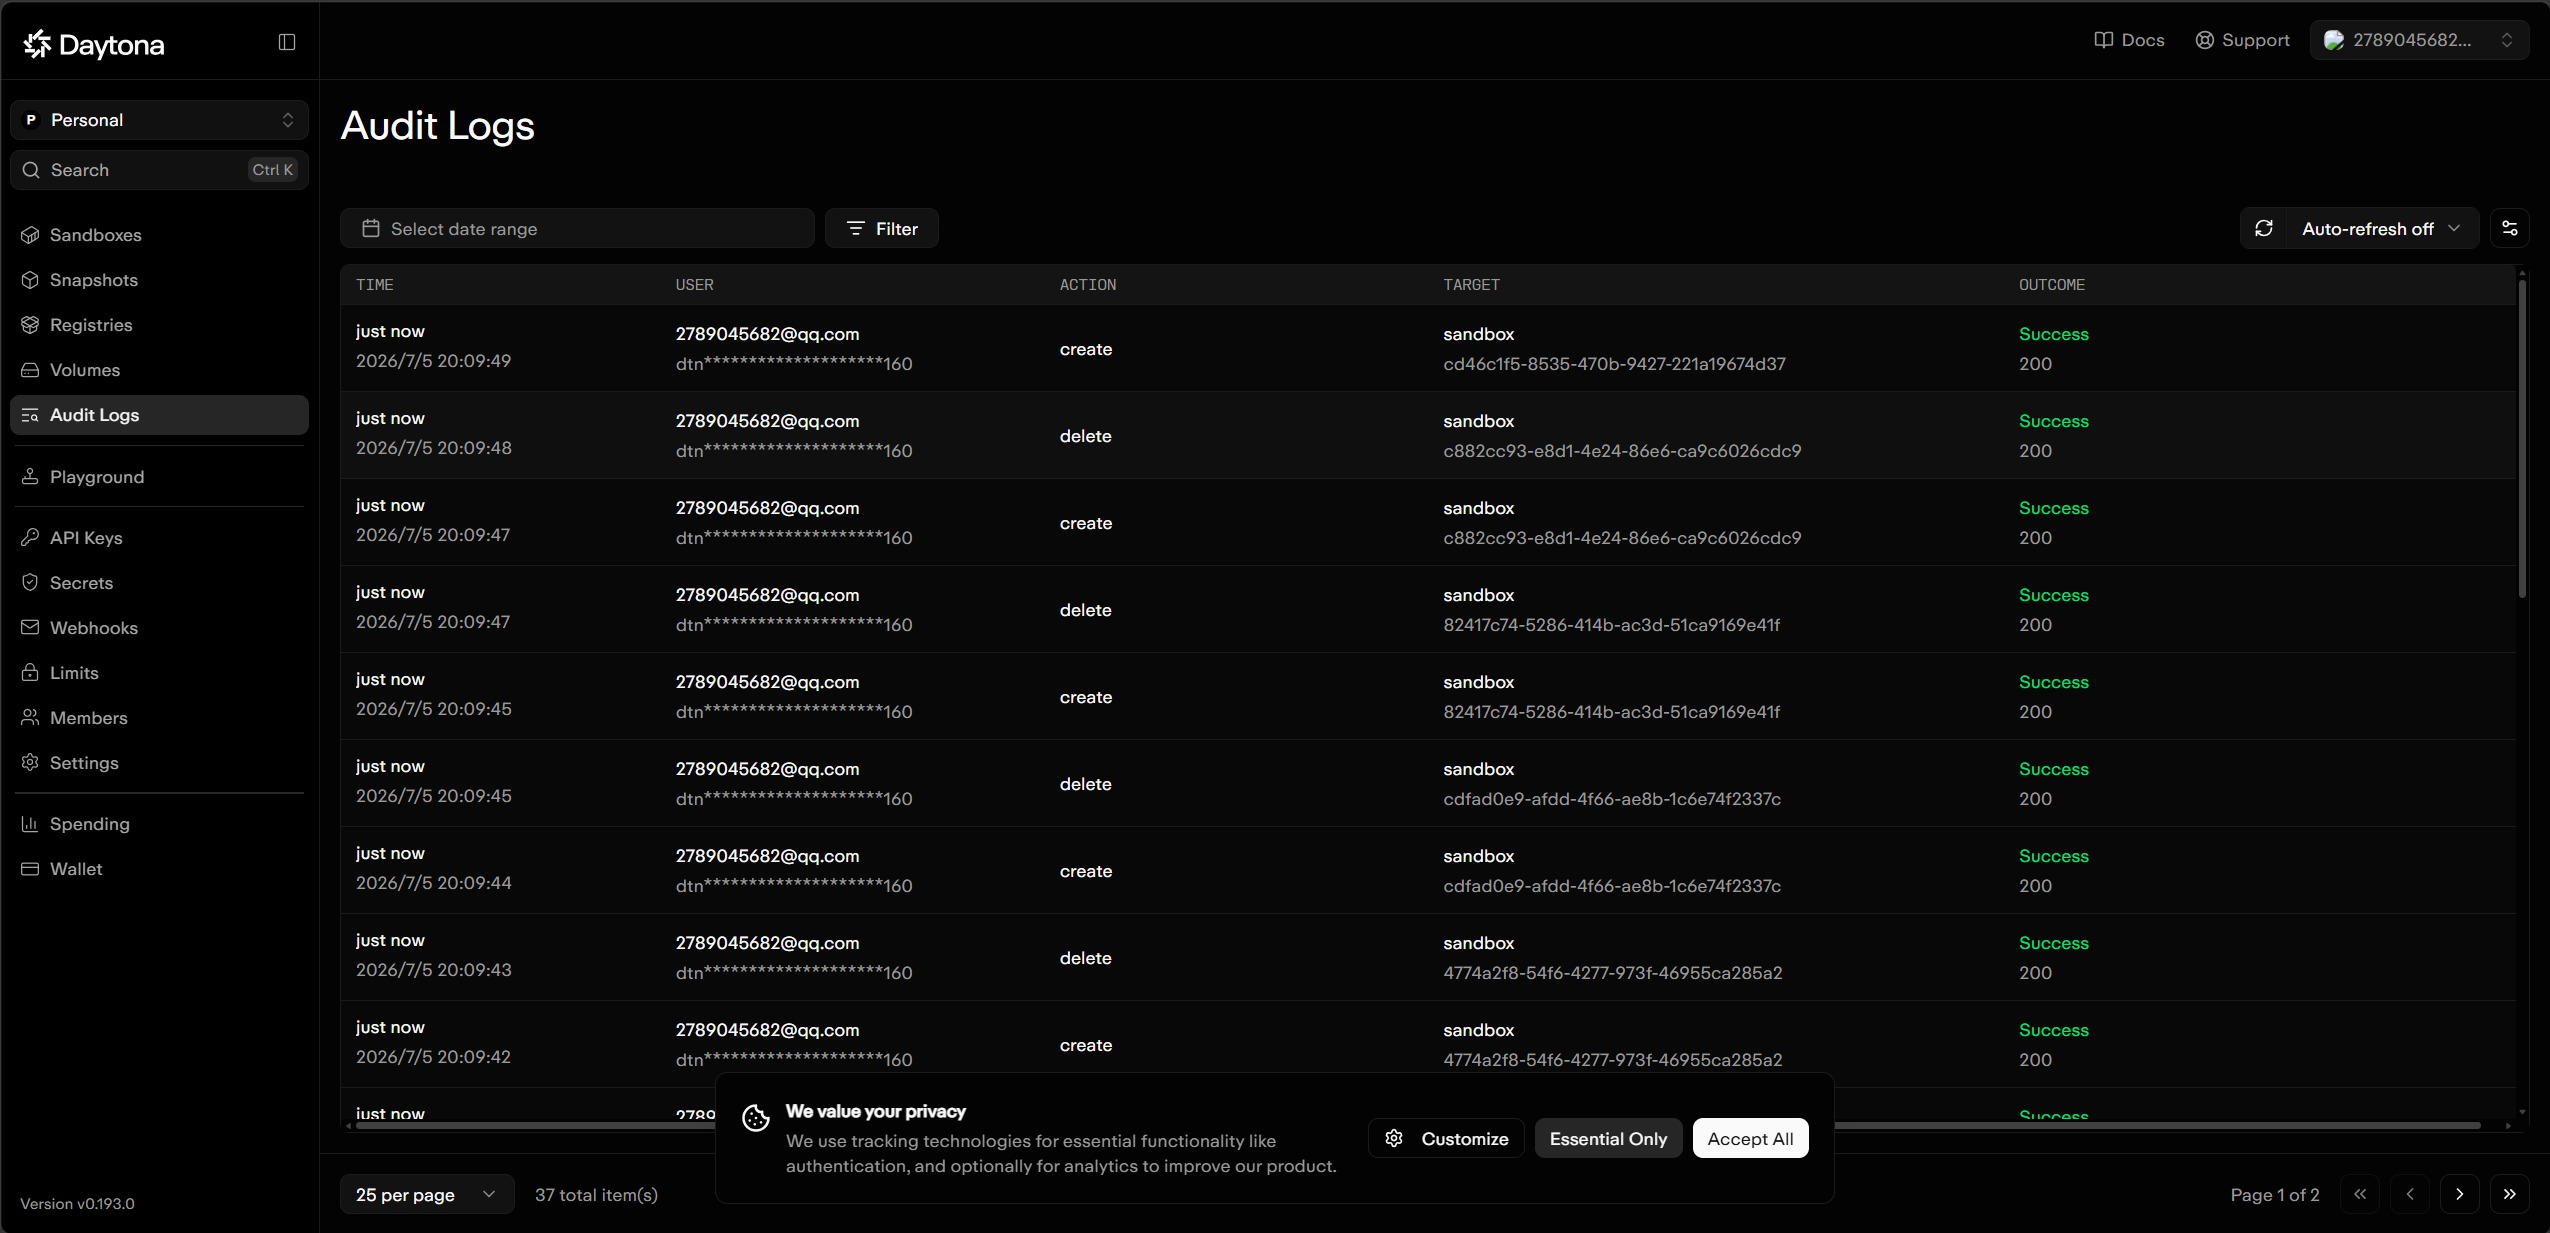
Task: Open the Sandboxes page
Action: (160, 235)
